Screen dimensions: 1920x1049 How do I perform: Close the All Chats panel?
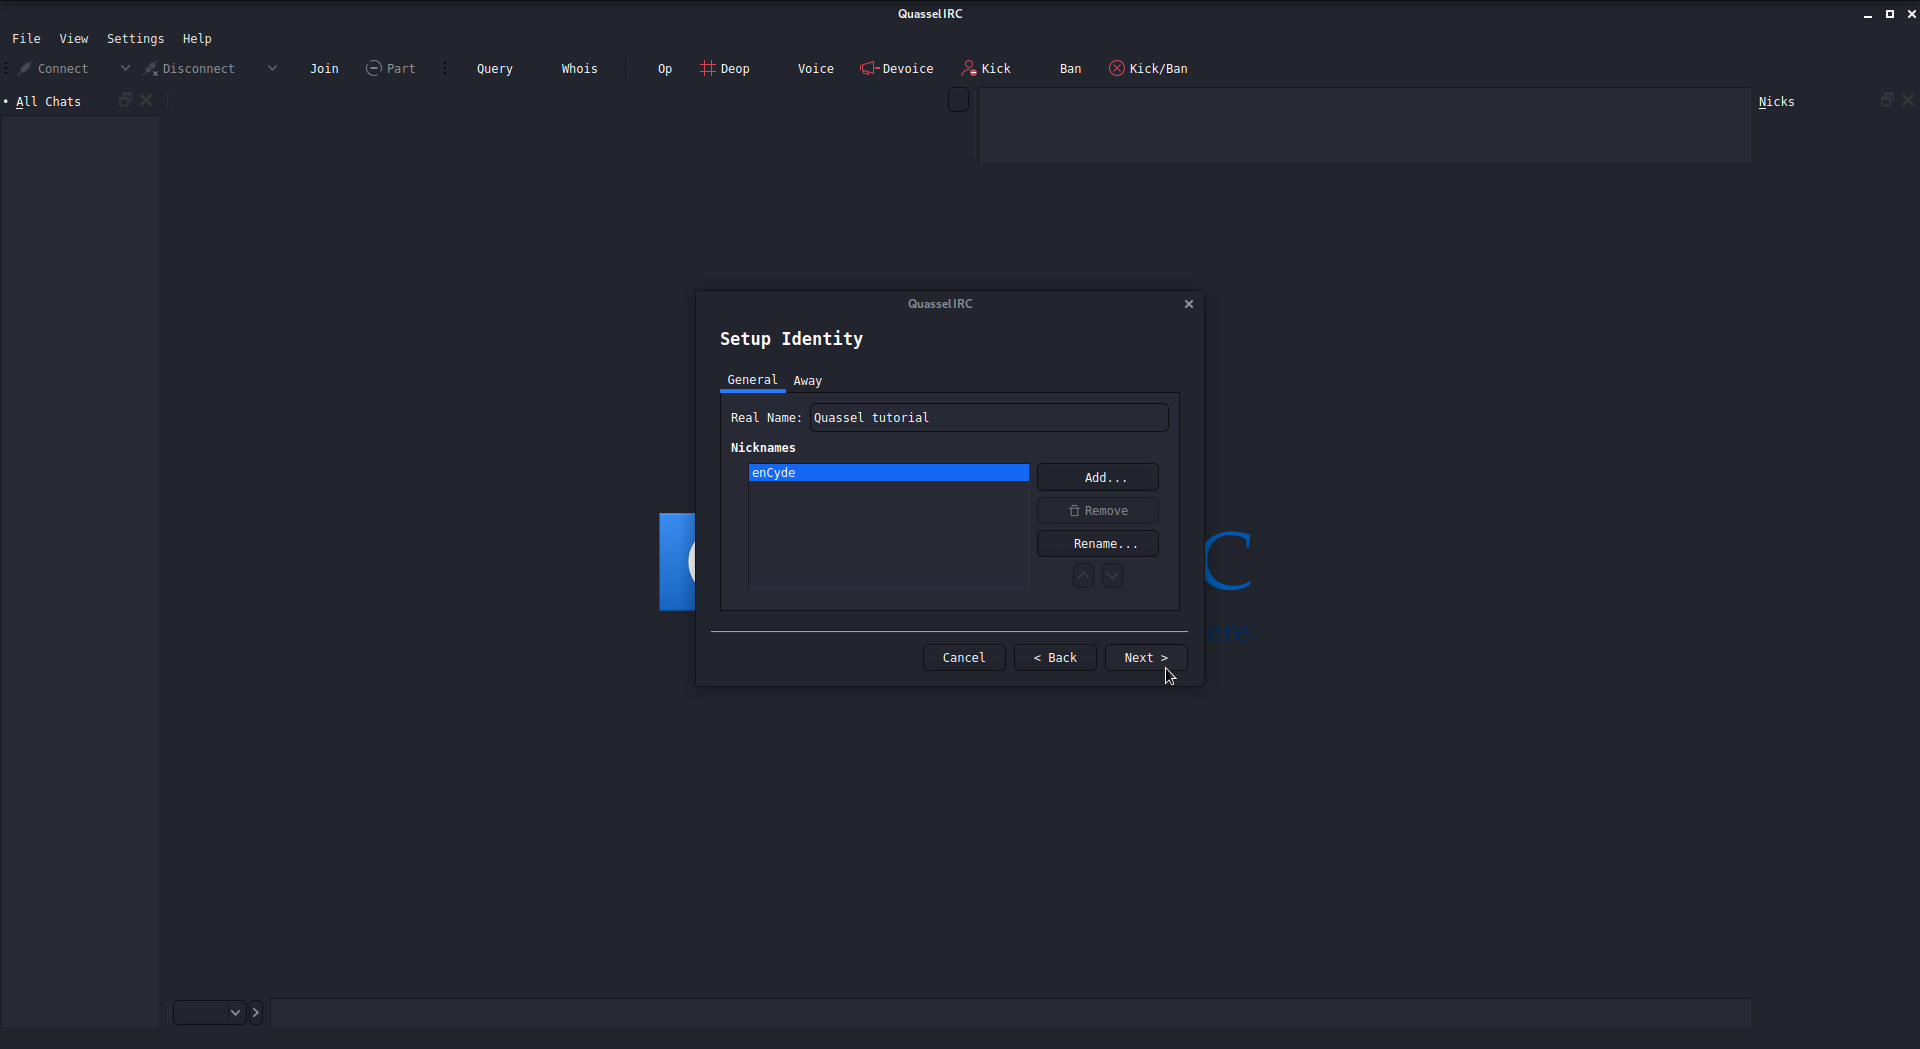point(146,100)
